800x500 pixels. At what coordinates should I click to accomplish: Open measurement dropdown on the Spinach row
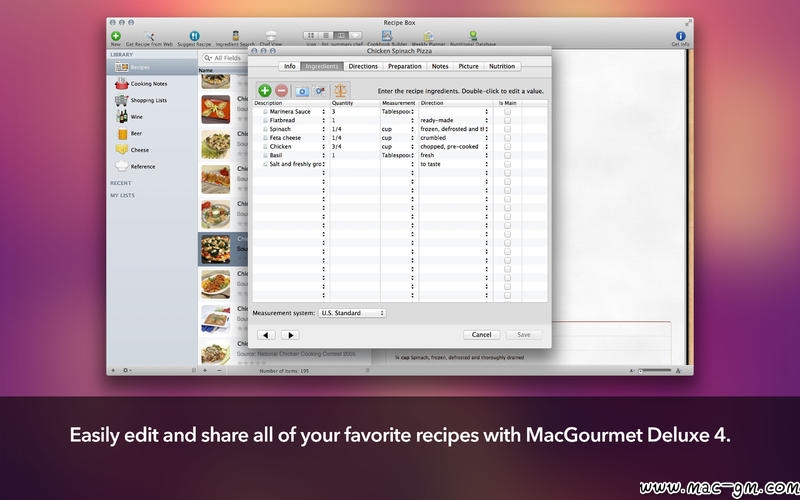413,129
